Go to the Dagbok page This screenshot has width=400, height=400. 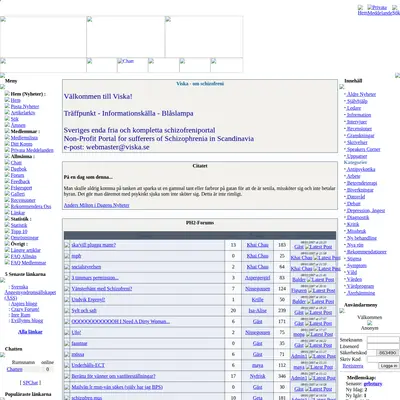pyautogui.click(x=19, y=169)
